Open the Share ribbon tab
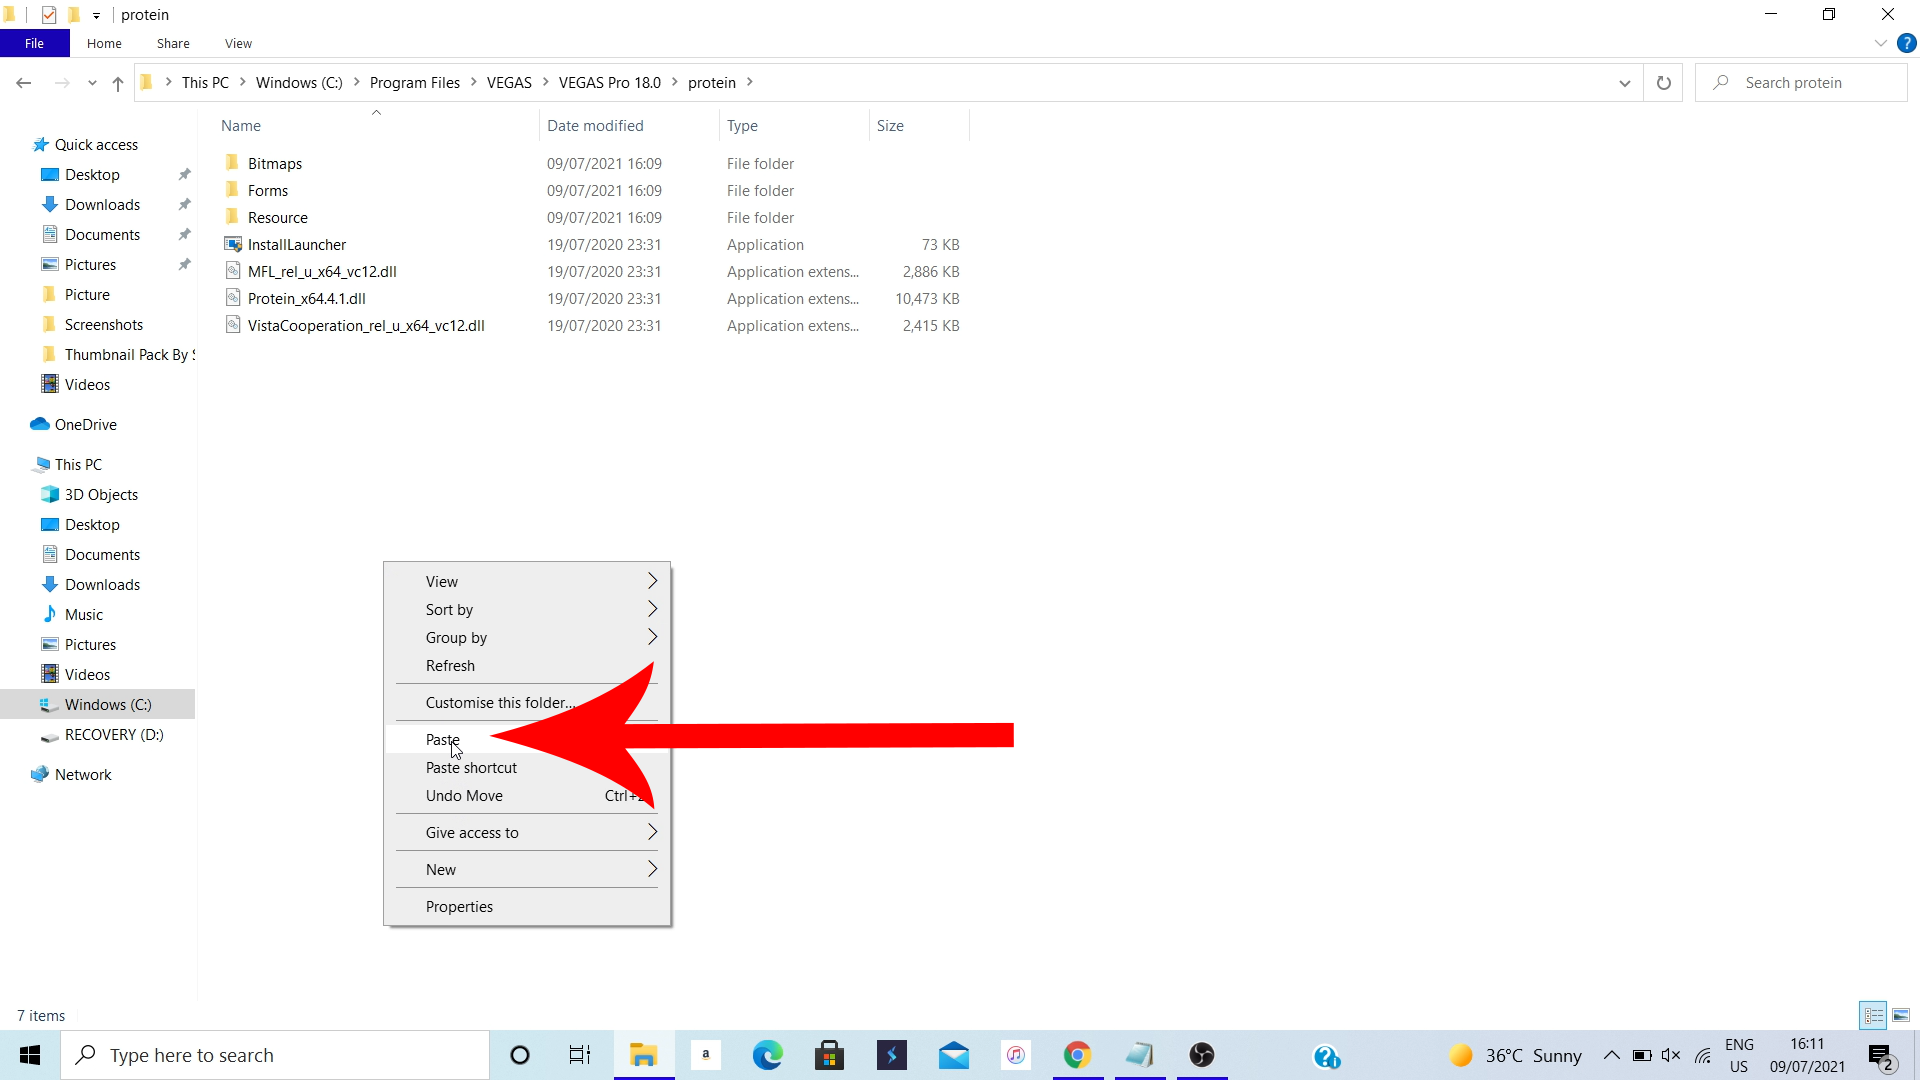1920x1080 pixels. (x=173, y=43)
